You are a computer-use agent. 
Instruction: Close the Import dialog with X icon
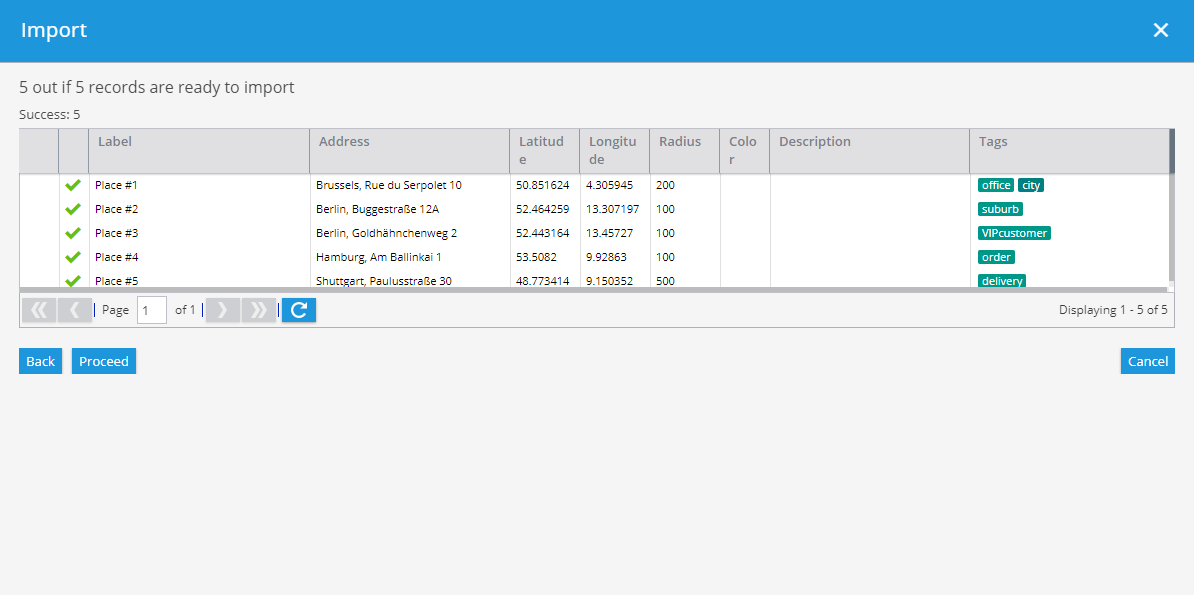pos(1160,30)
